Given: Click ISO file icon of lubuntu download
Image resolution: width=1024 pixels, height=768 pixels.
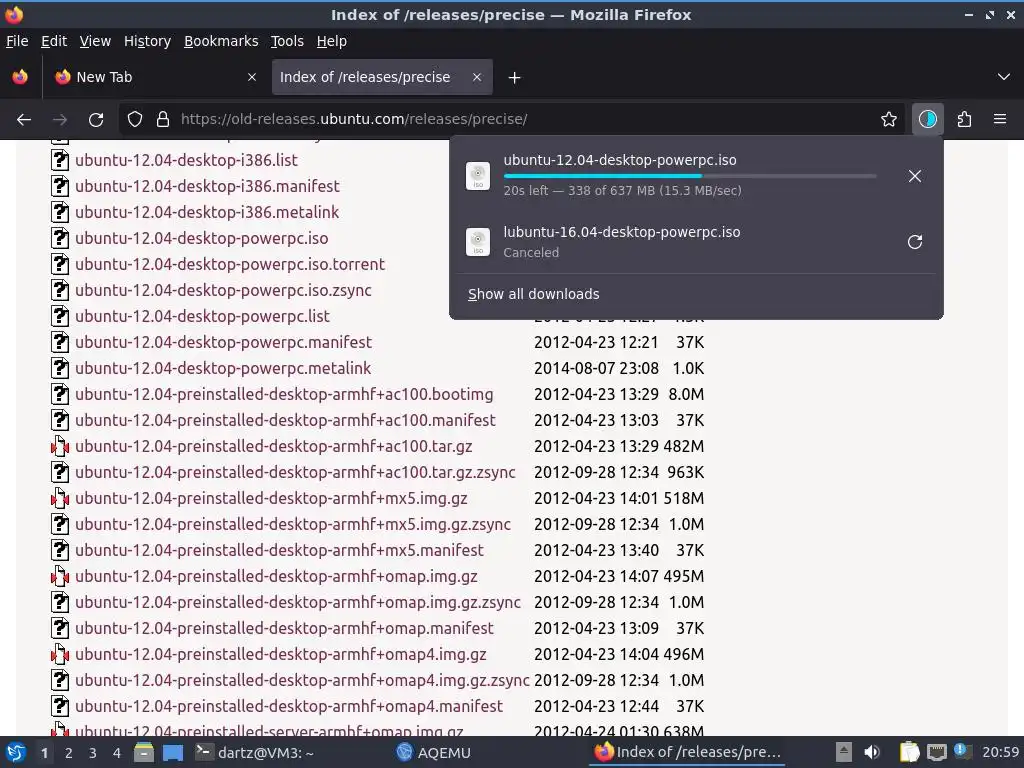Looking at the screenshot, I should click(478, 242).
